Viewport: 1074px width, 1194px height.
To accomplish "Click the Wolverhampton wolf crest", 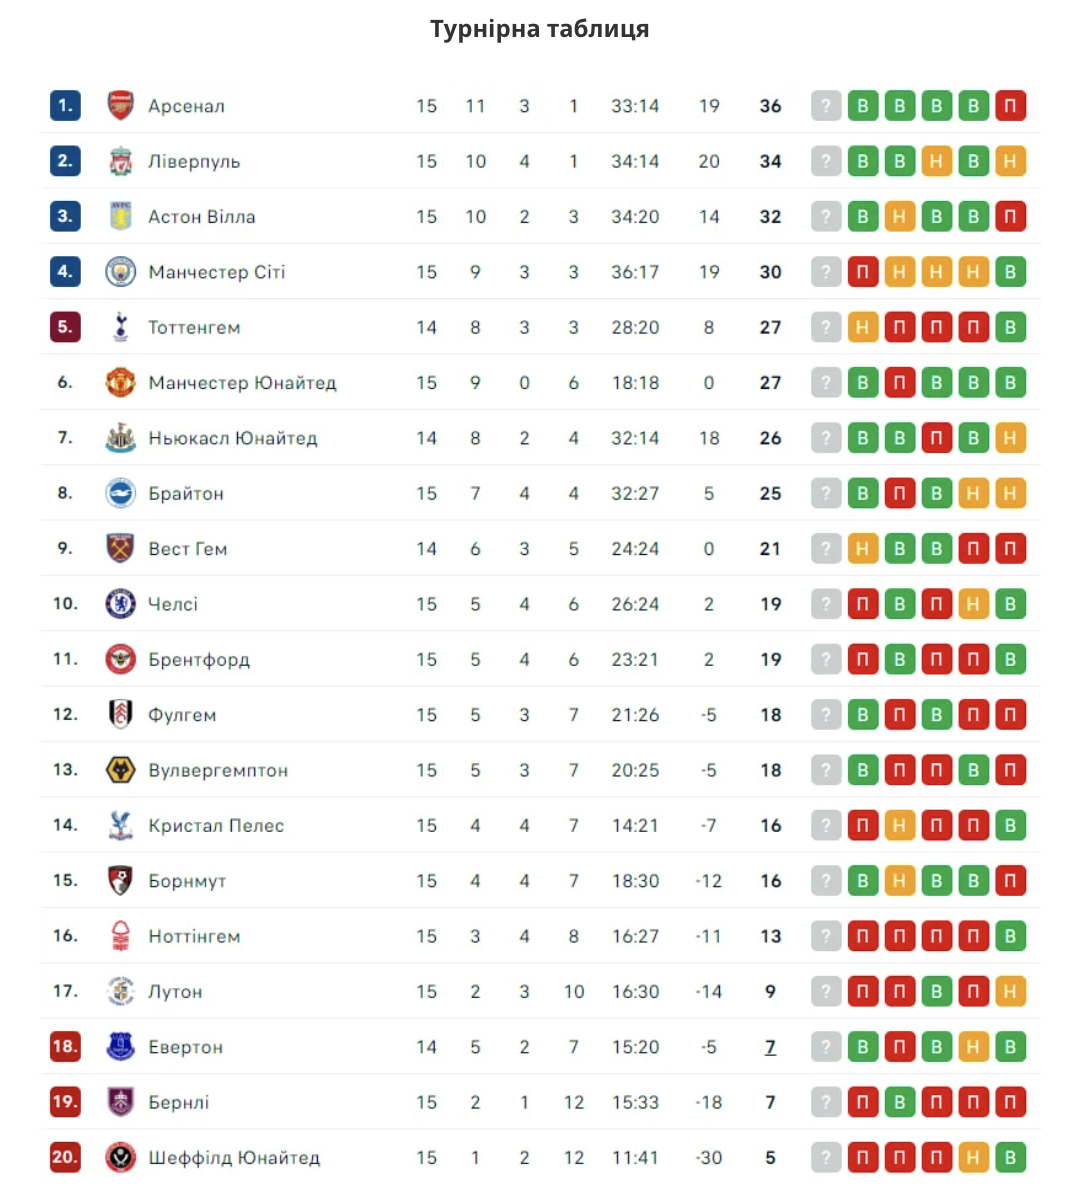I will tap(120, 770).
